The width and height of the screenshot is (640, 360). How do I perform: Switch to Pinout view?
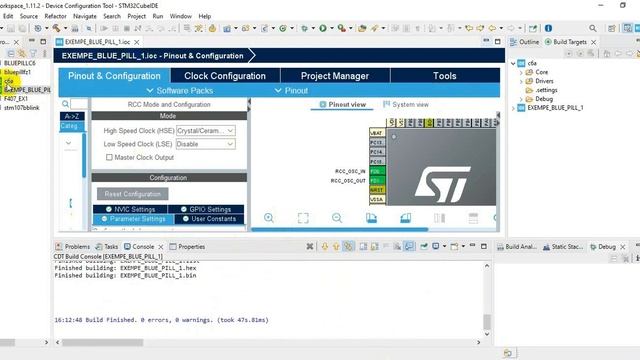tap(342, 104)
